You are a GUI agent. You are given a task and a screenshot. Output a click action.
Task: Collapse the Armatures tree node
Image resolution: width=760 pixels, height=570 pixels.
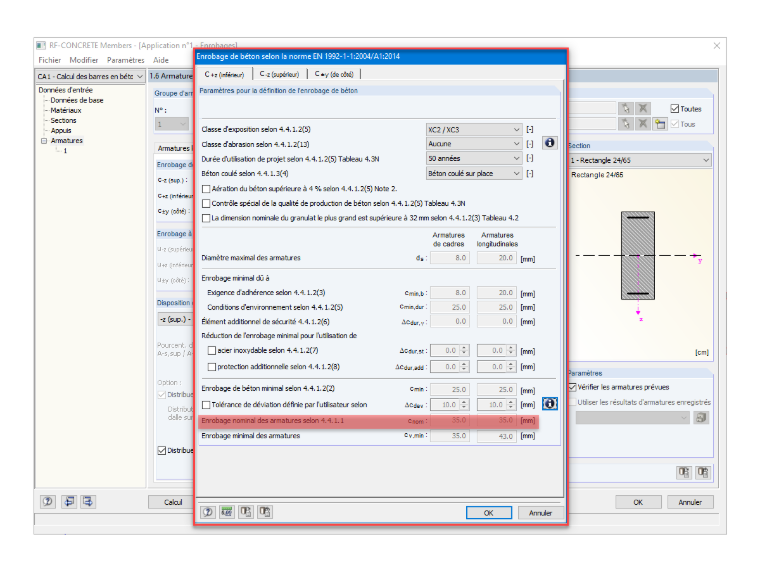(x=44, y=141)
